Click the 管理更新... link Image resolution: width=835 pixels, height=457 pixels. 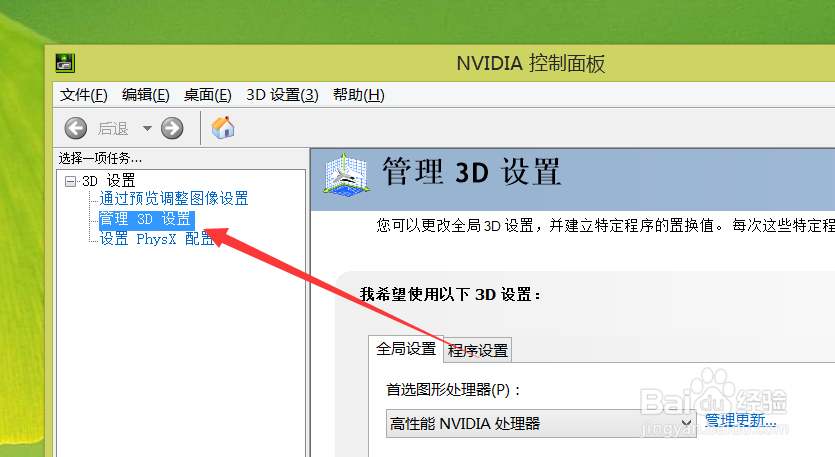[x=740, y=420]
